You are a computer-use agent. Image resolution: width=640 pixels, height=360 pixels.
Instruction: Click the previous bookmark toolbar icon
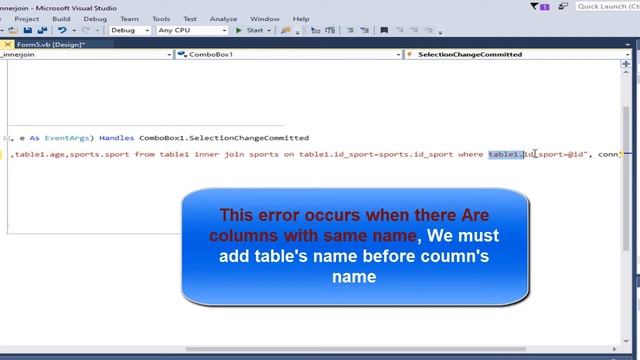tap(400, 30)
